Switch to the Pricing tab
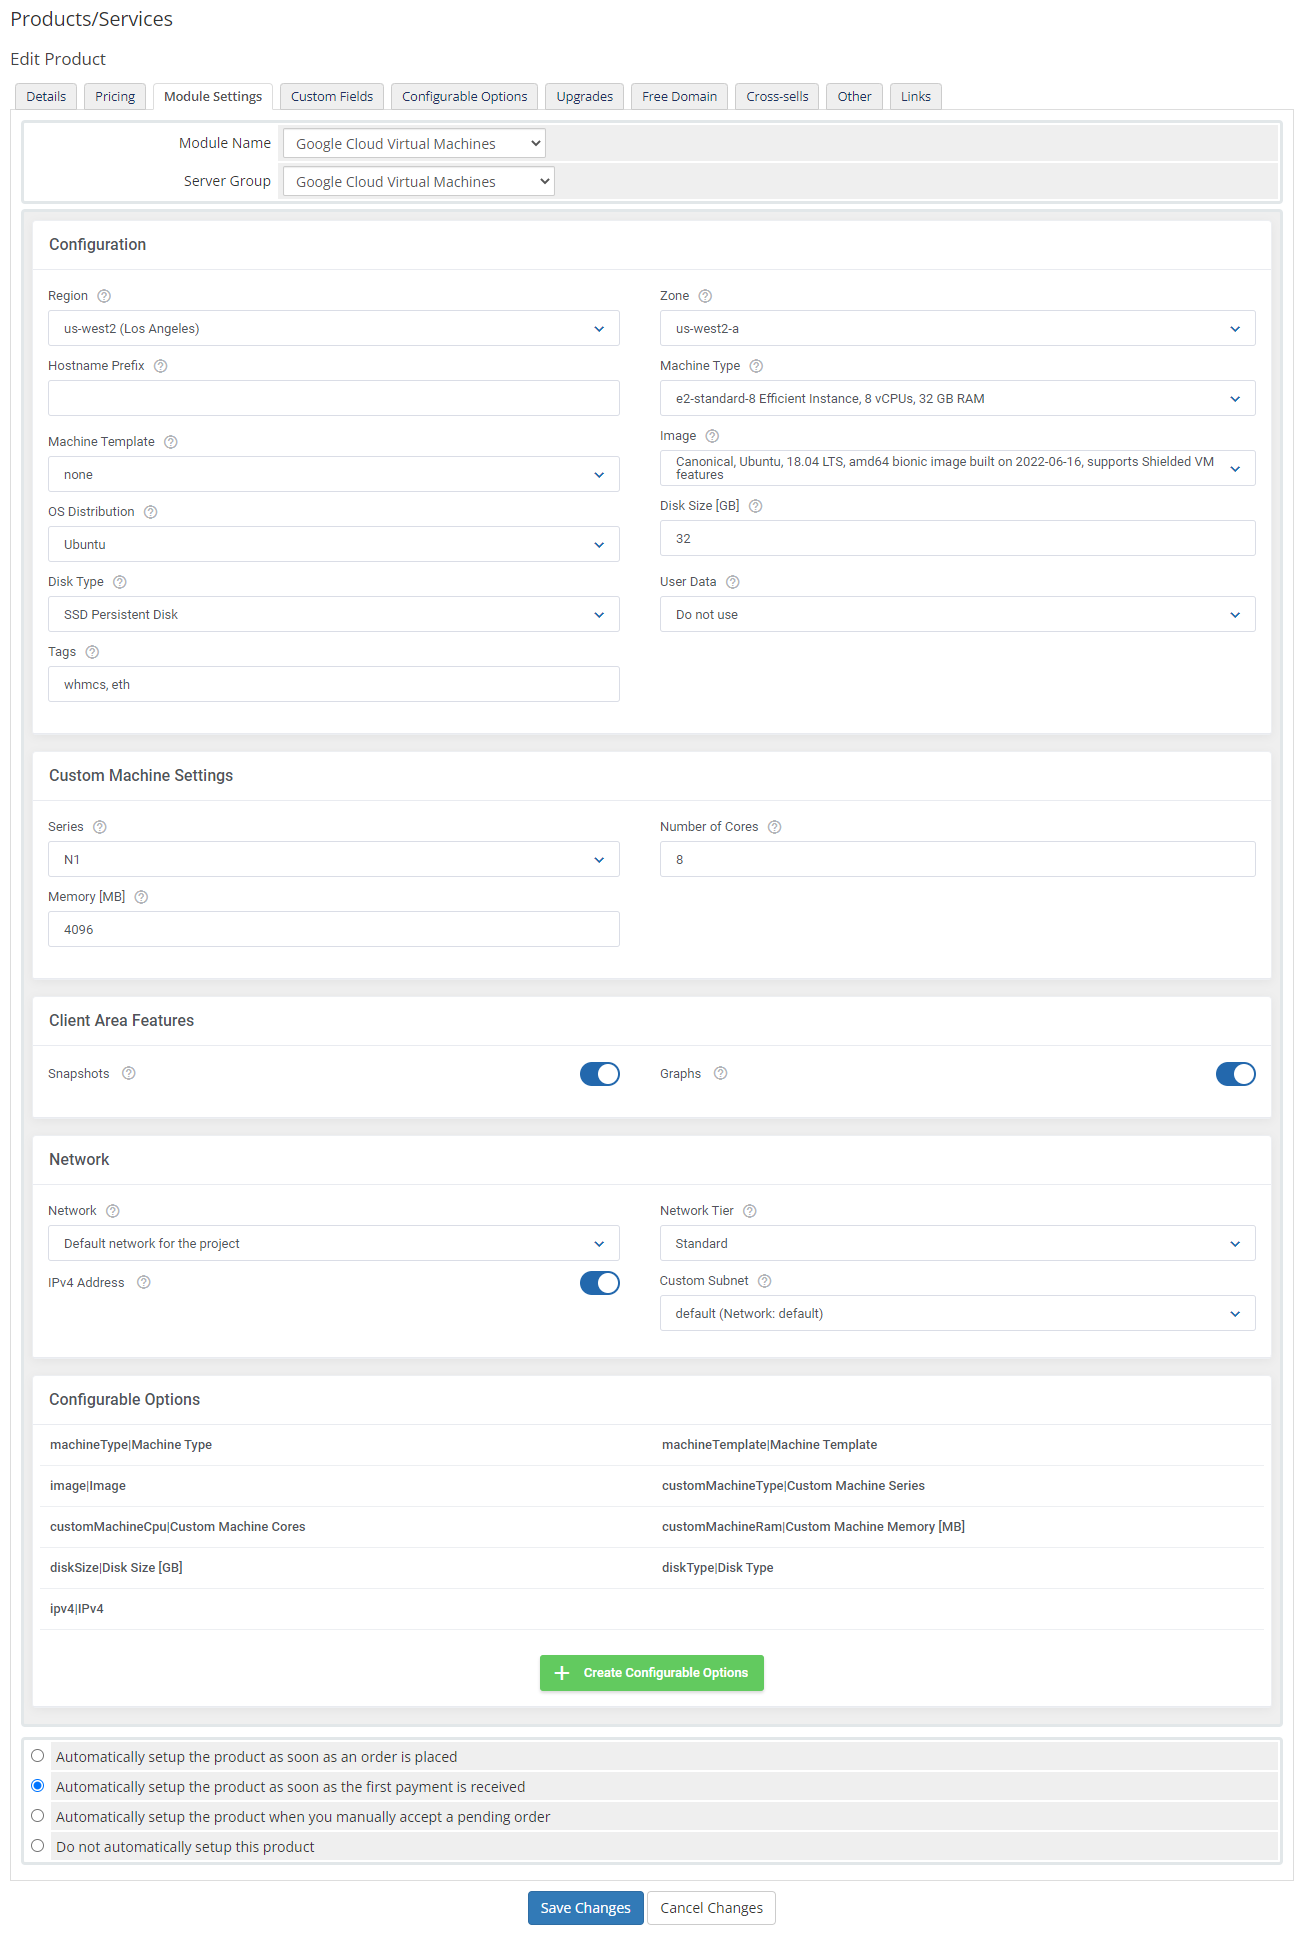1306x1936 pixels. coord(115,96)
